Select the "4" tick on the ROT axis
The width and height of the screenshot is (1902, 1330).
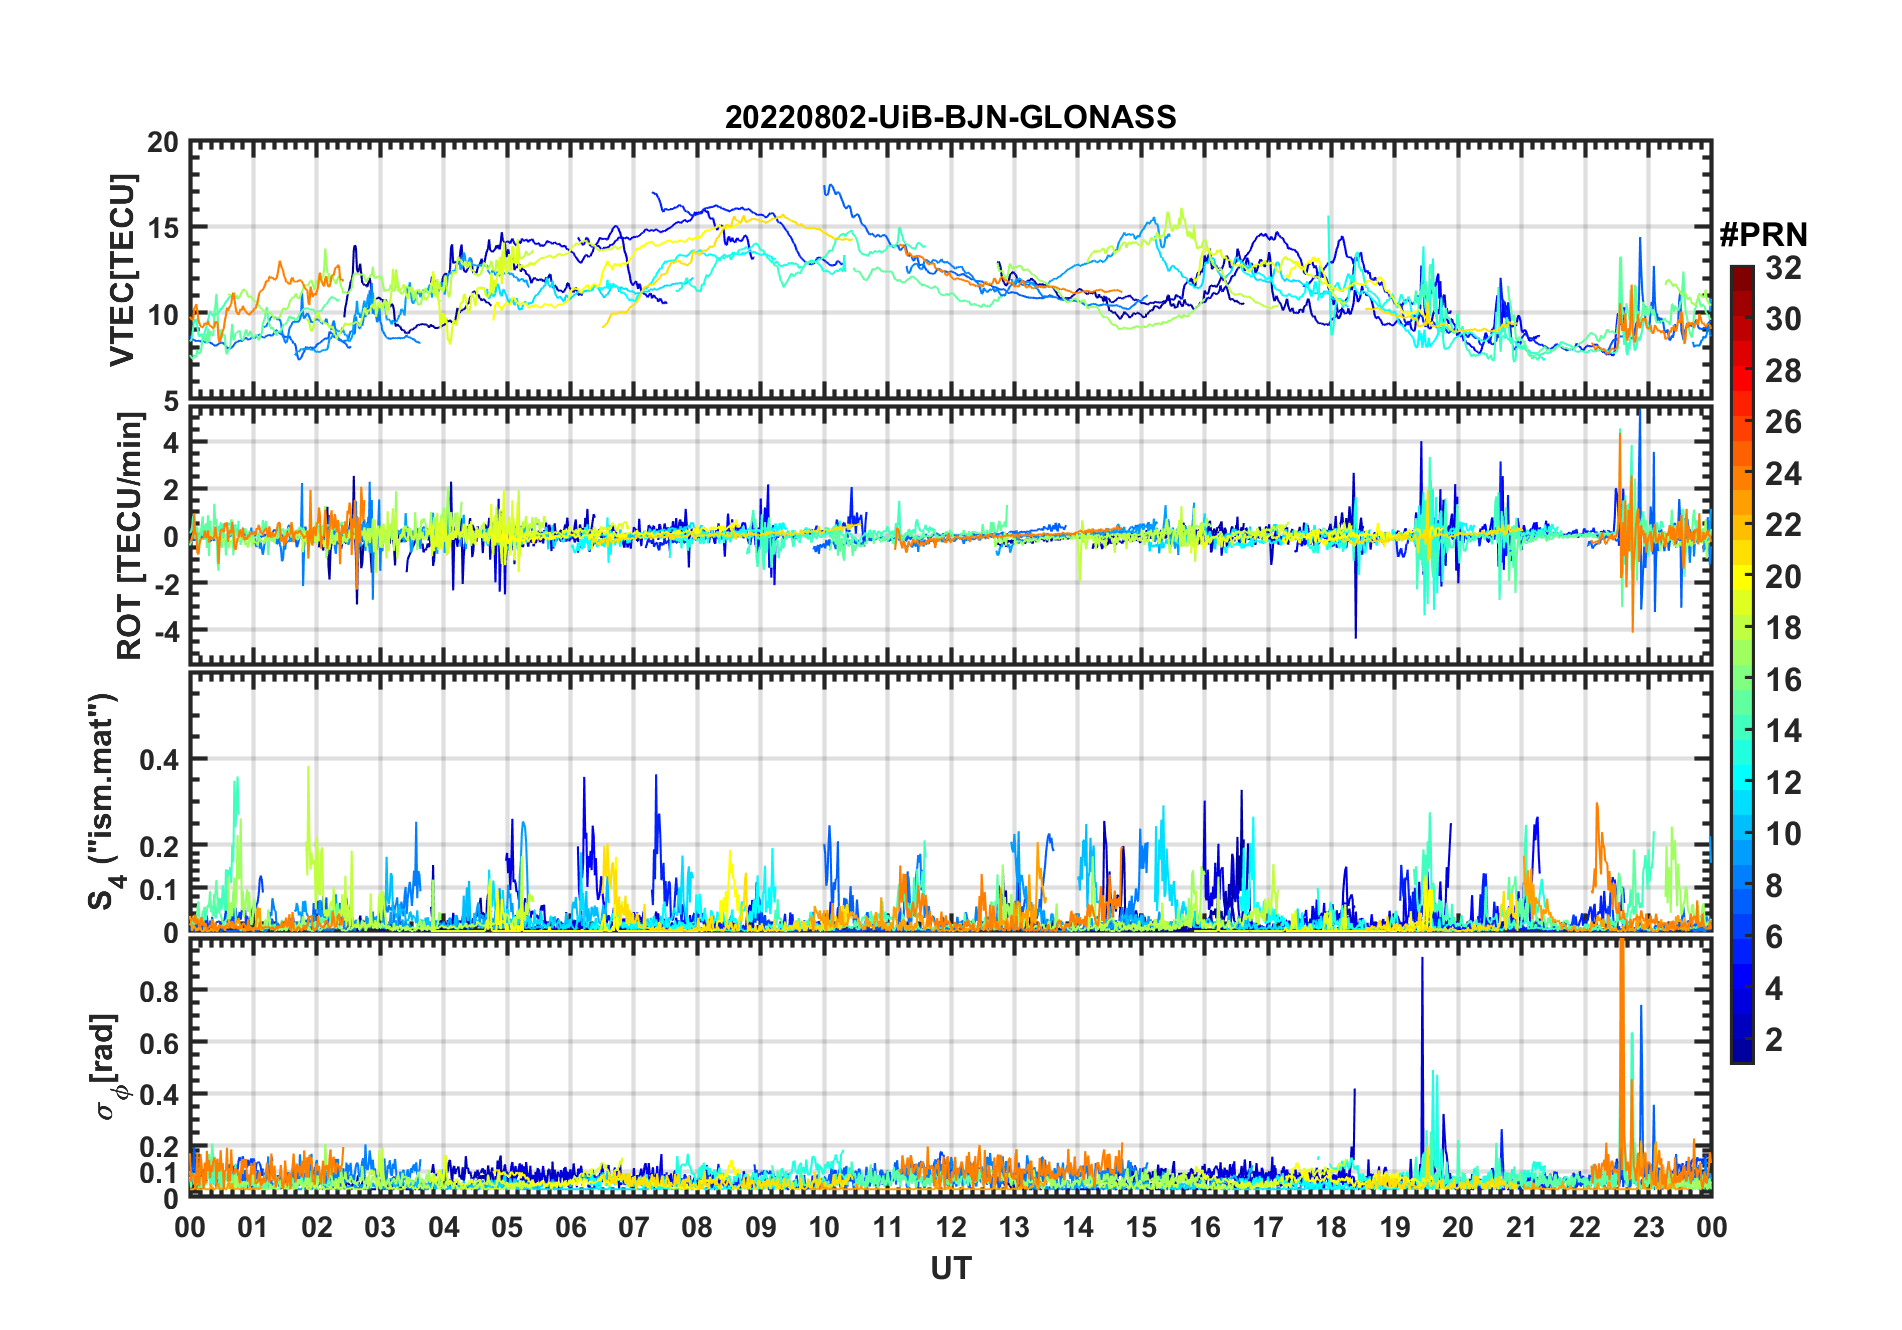(171, 442)
